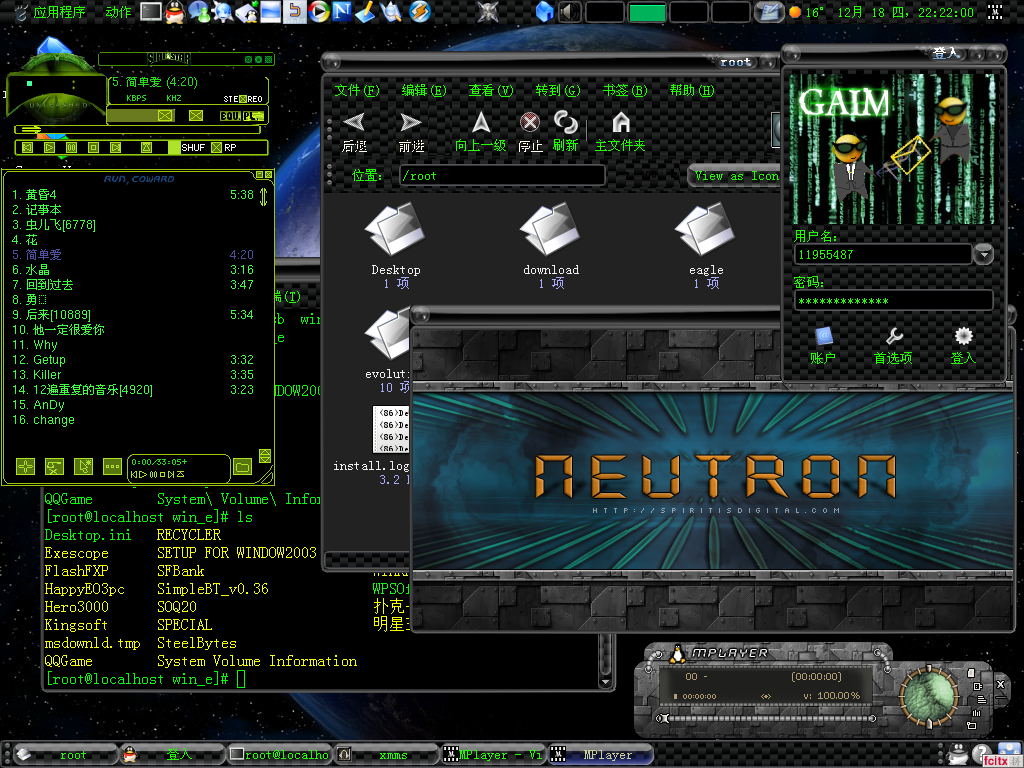
Task: Toggle XMMS SHUF shuffle mode
Action: (187, 148)
